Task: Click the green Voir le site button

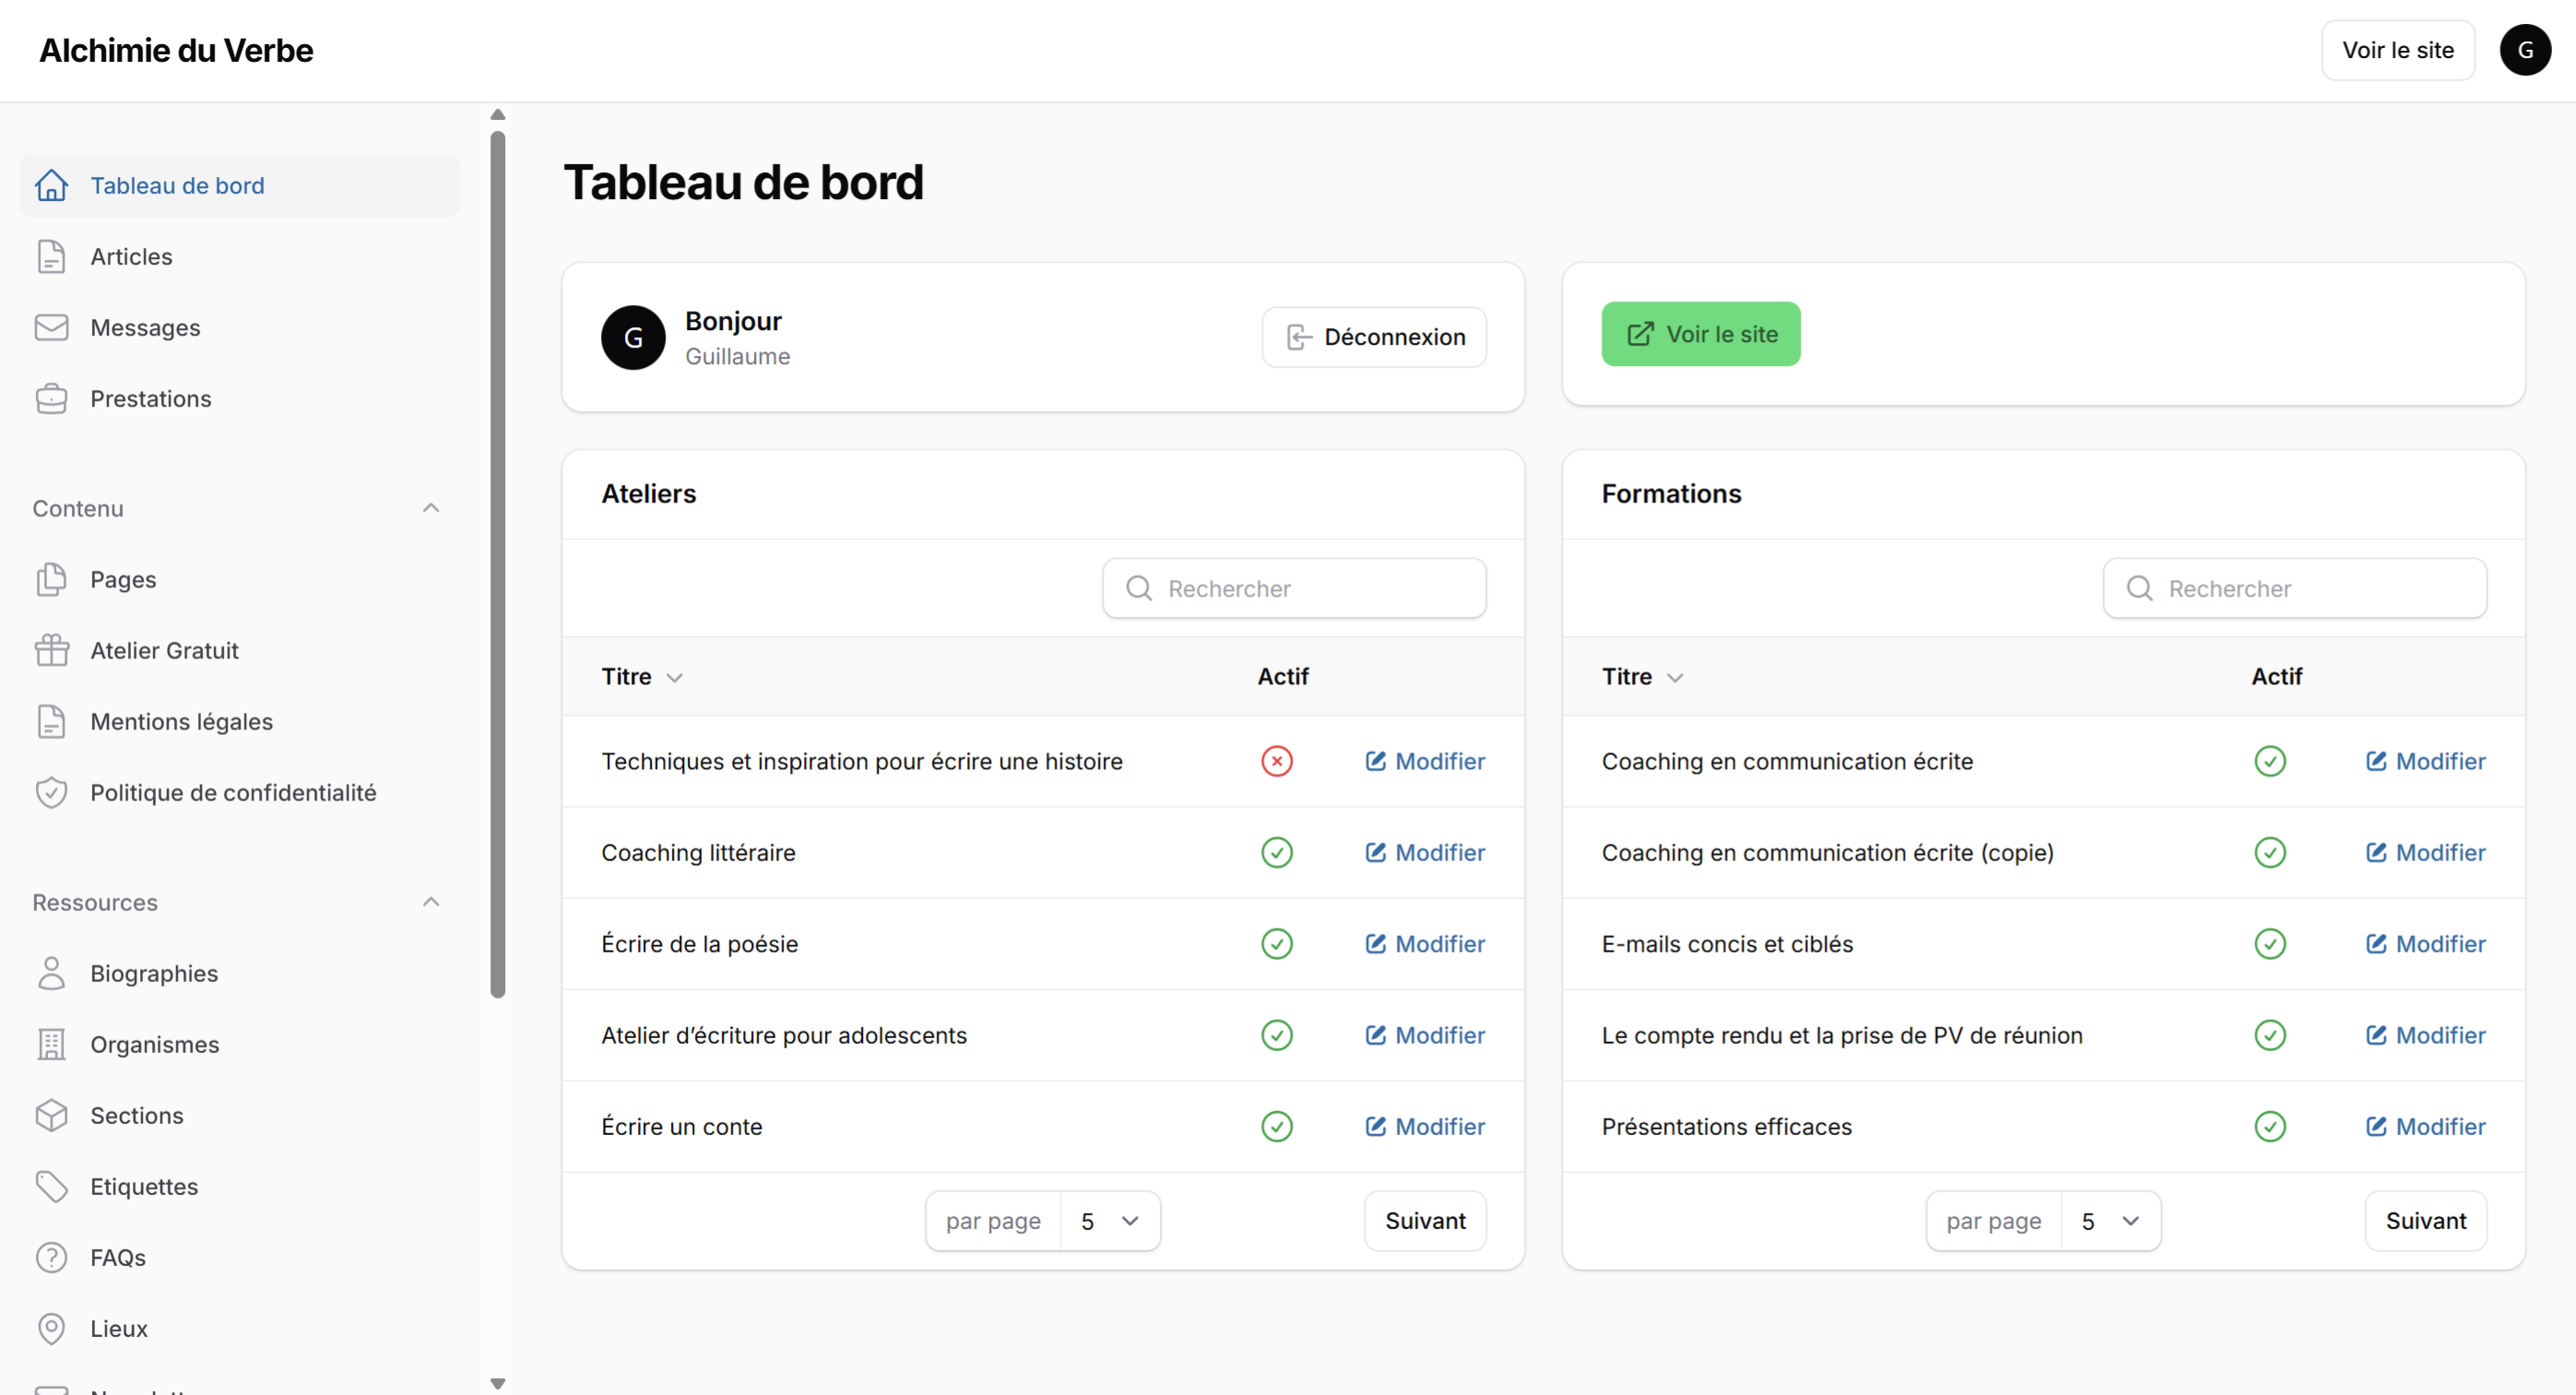Action: click(x=1700, y=334)
